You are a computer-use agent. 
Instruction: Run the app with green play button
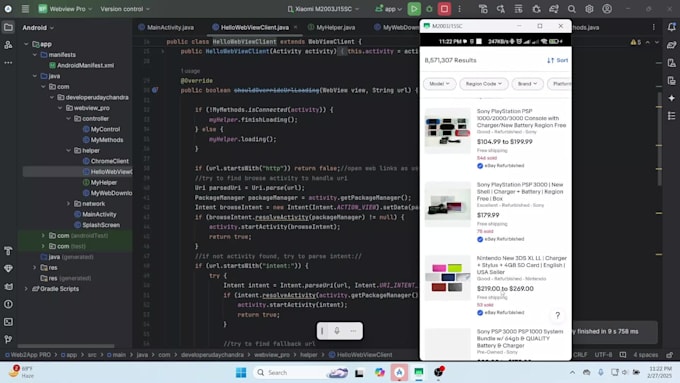(414, 9)
